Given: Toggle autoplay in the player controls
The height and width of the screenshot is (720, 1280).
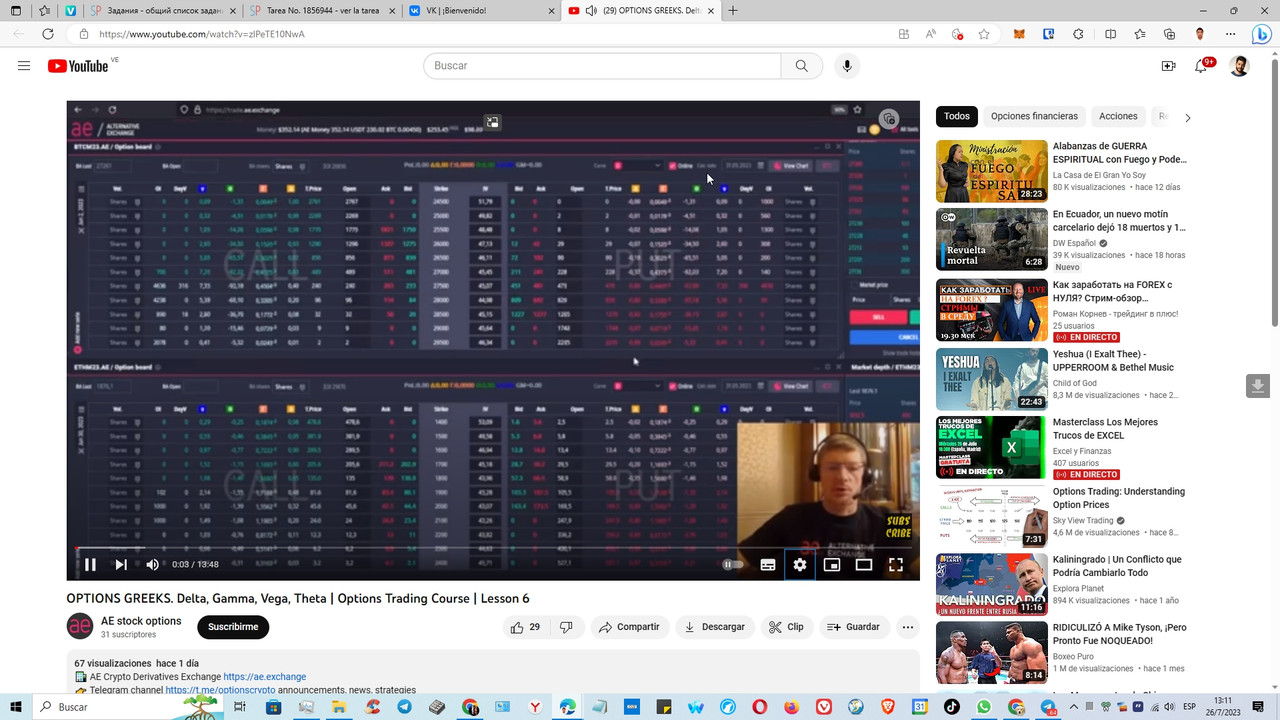Looking at the screenshot, I should [x=733, y=564].
